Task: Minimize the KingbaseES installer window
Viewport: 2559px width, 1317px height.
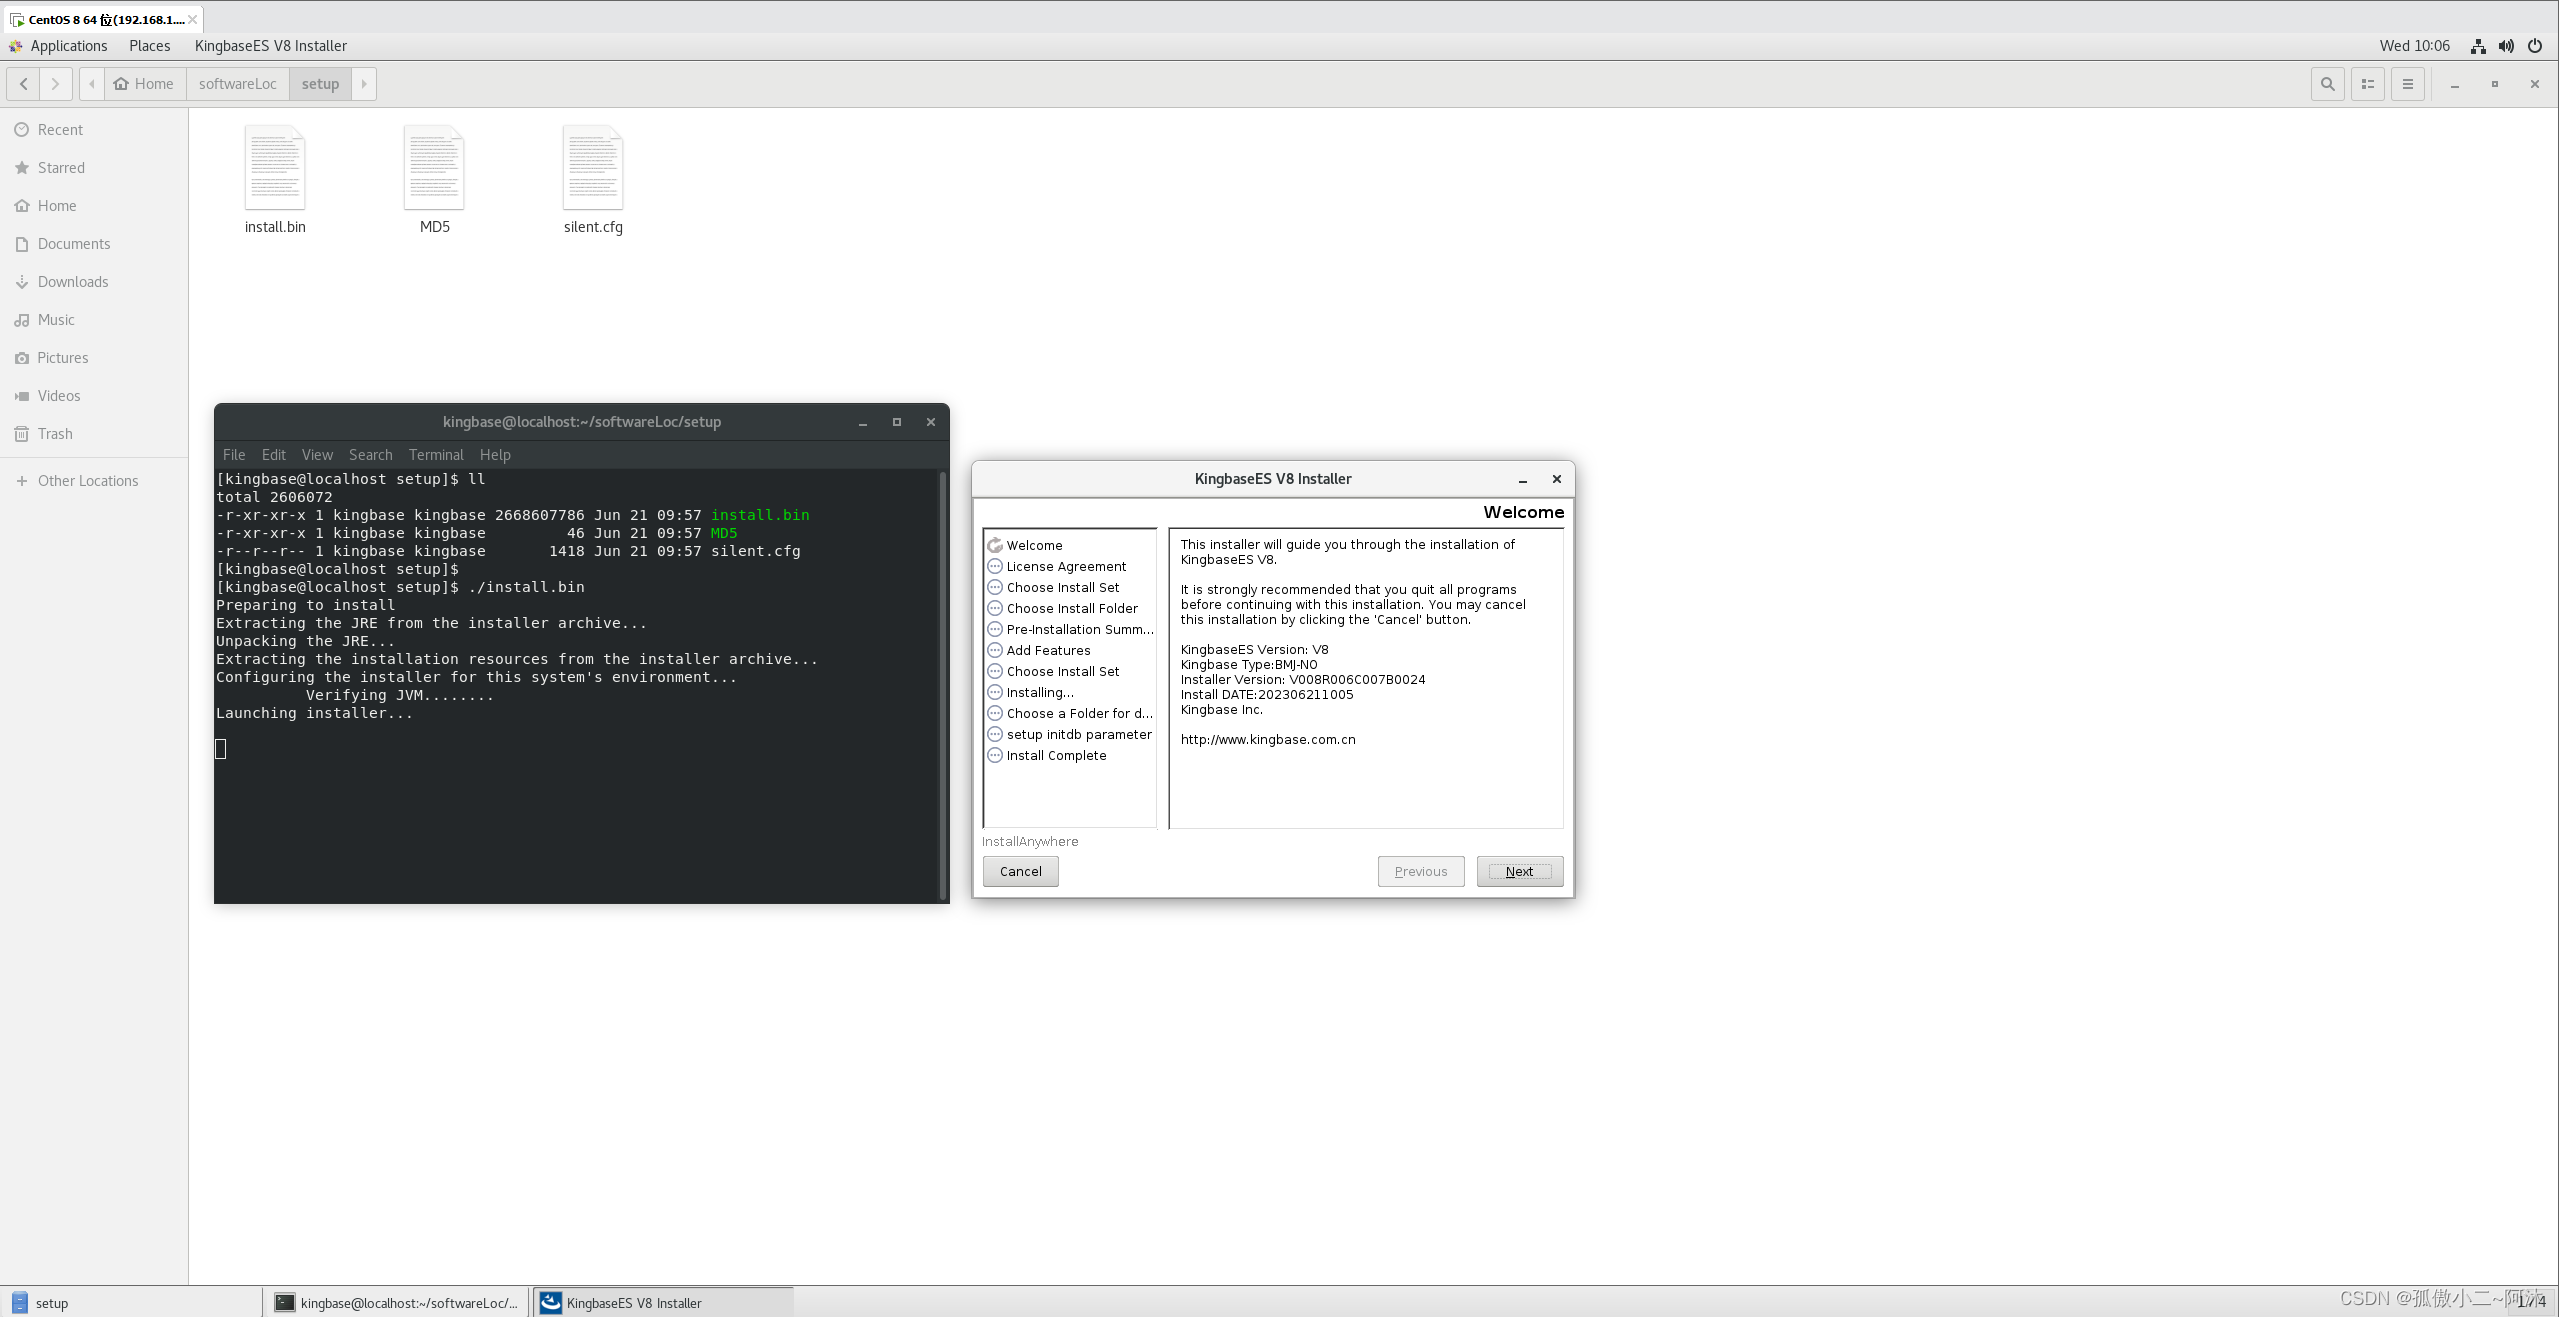Action: coord(1522,480)
